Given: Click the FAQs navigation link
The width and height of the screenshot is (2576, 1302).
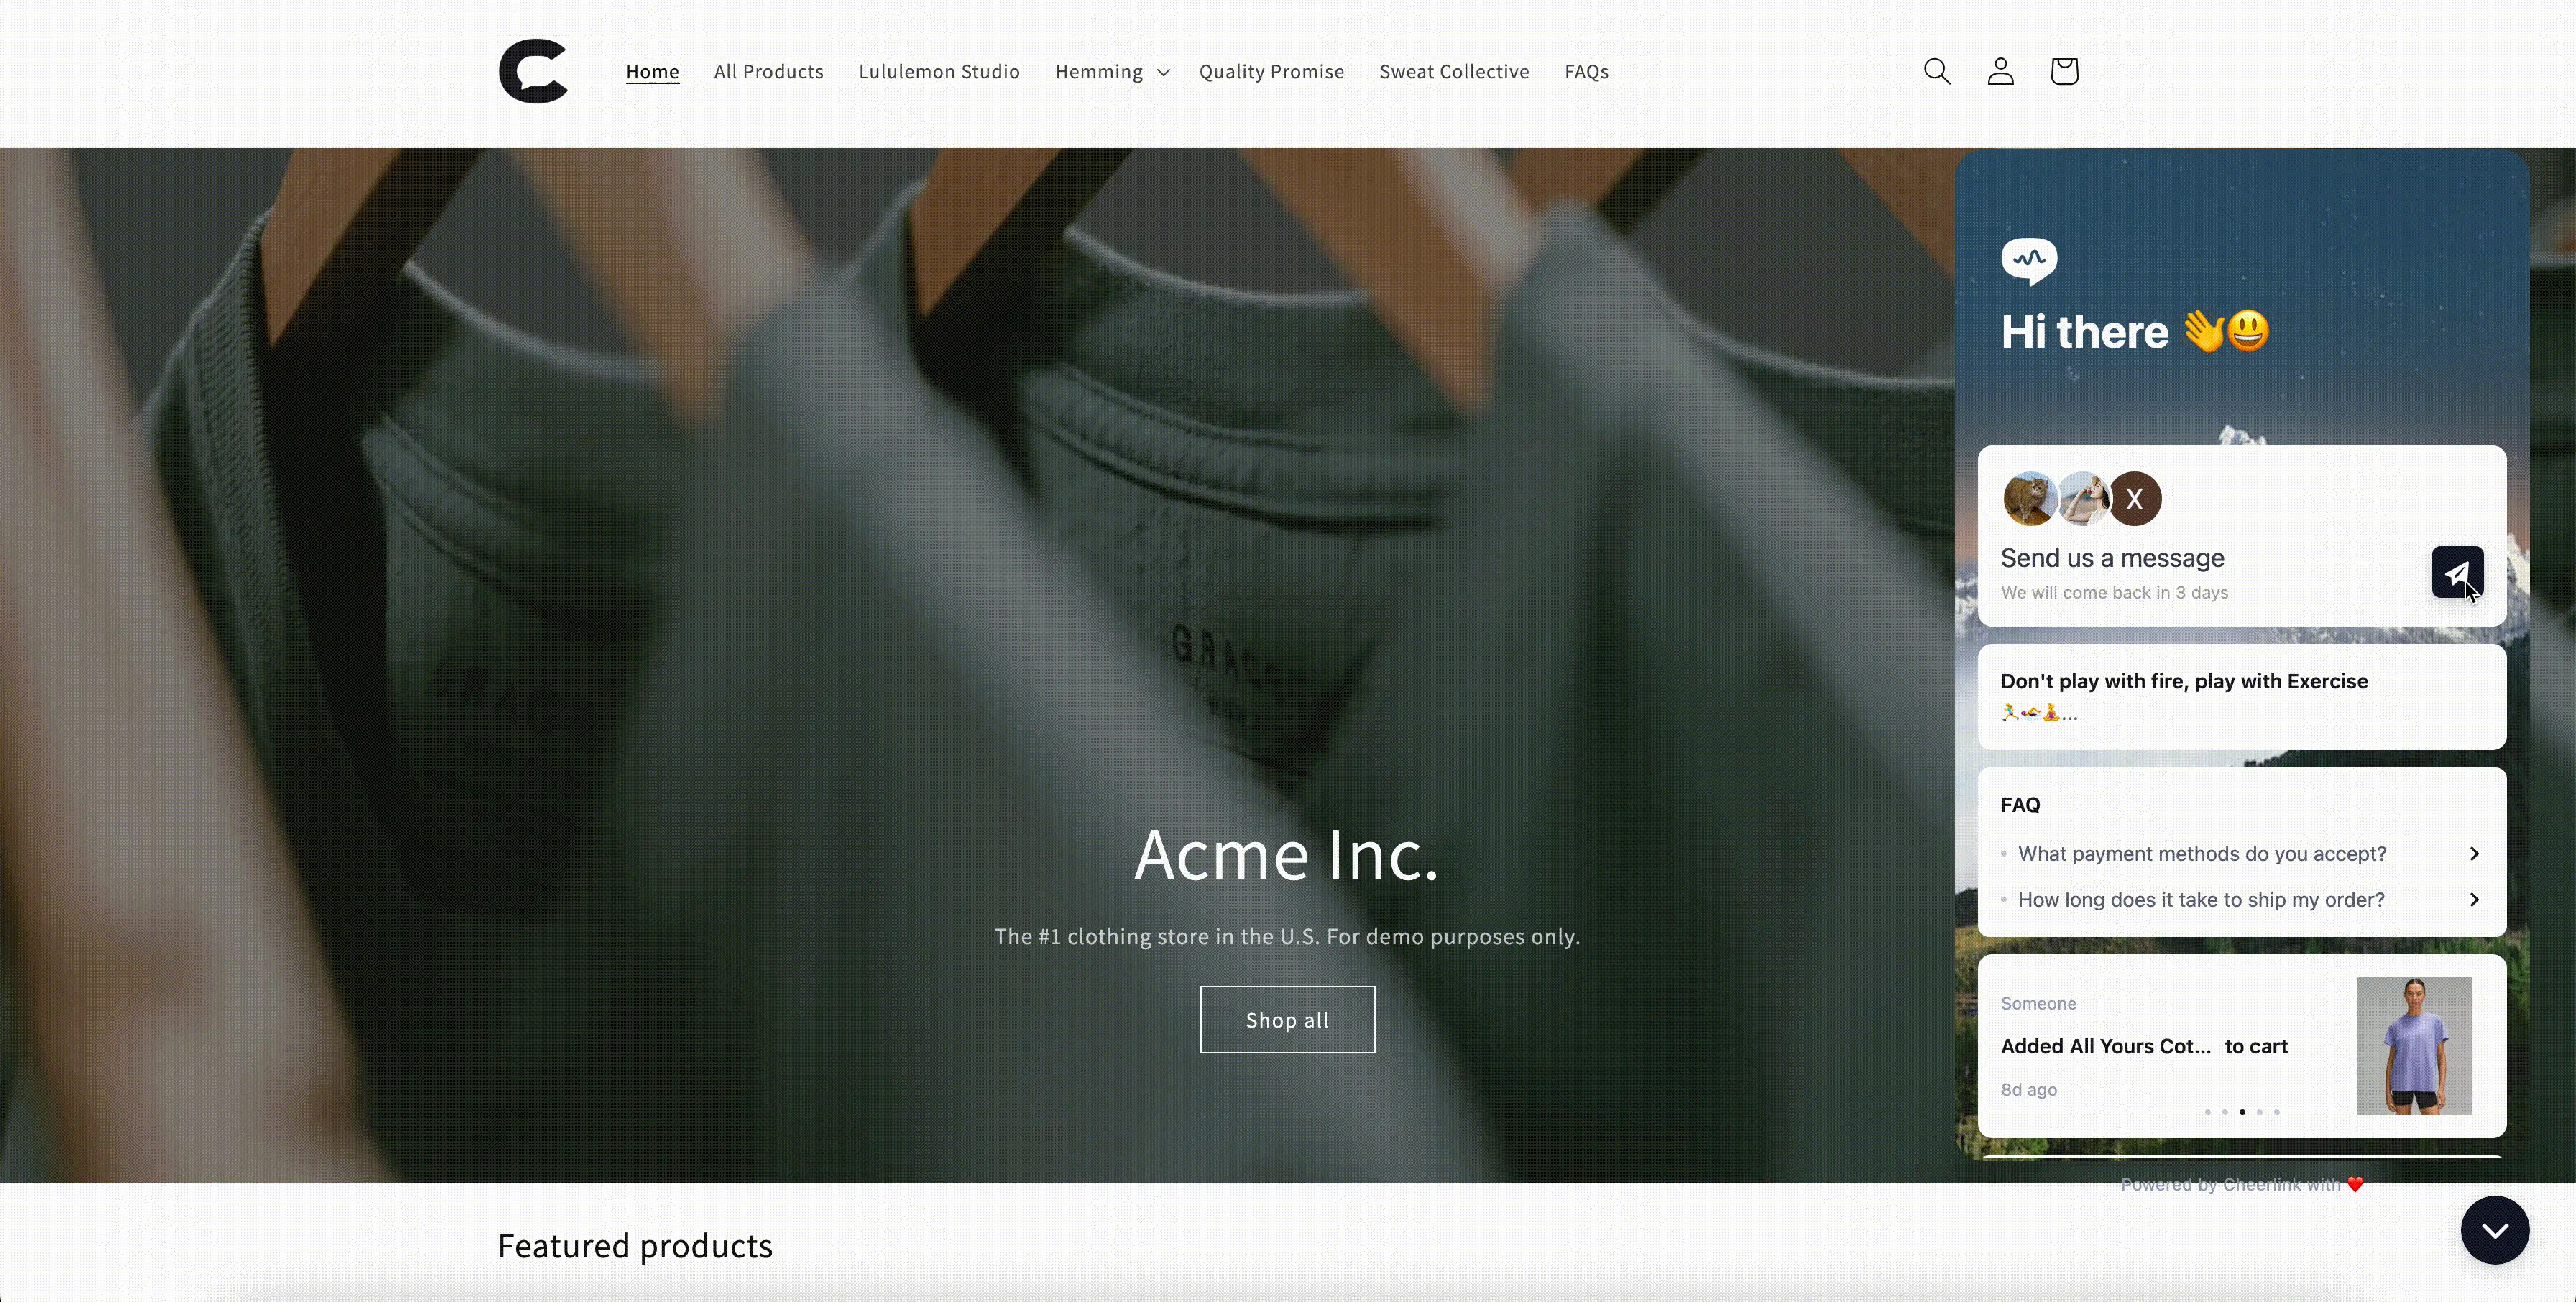Looking at the screenshot, I should coord(1588,71).
